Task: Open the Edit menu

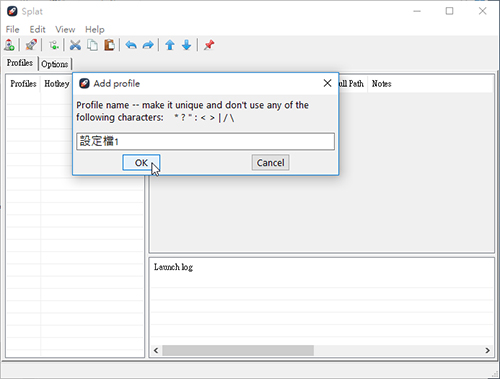Action: click(x=37, y=29)
